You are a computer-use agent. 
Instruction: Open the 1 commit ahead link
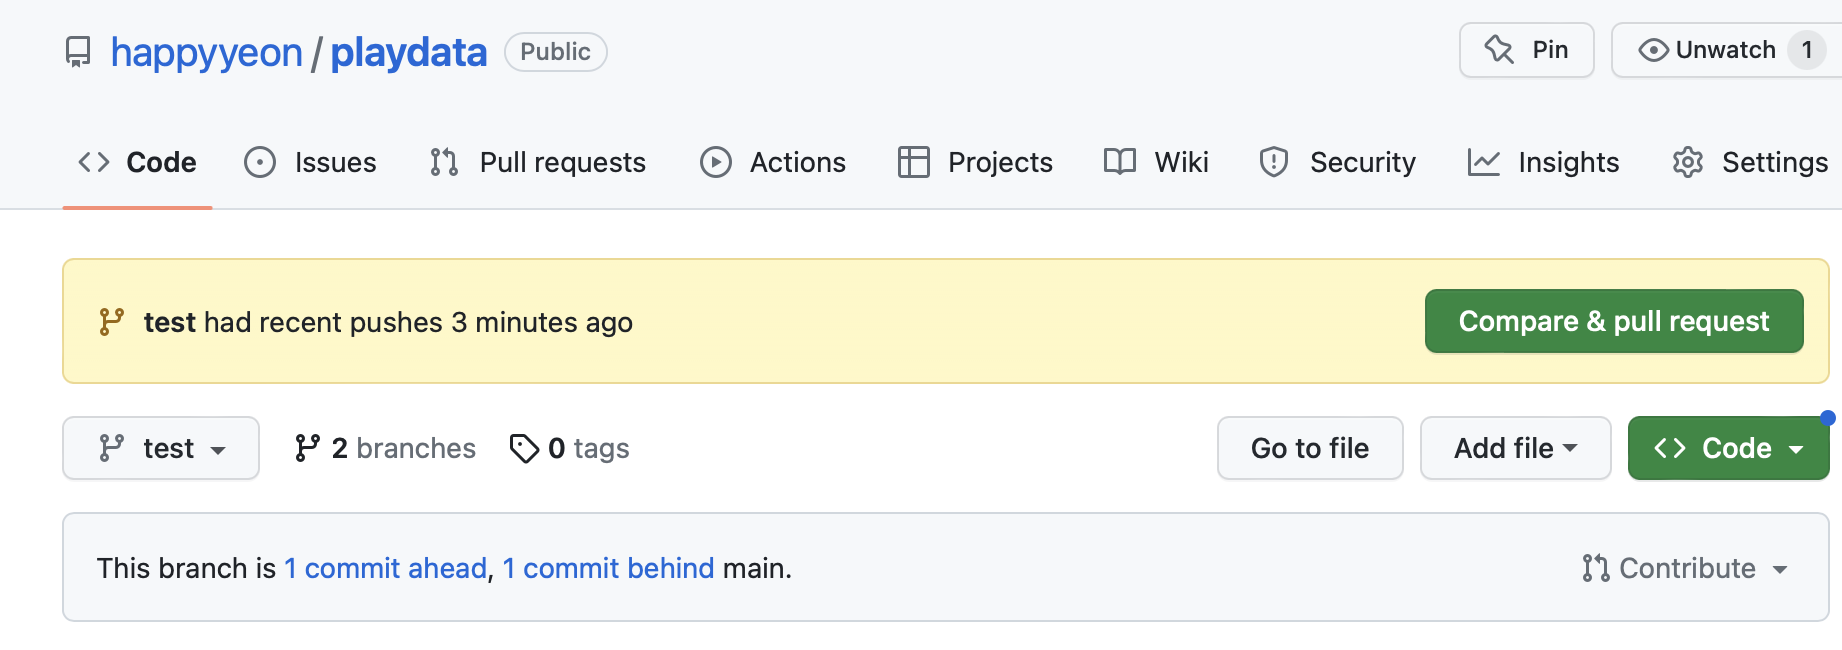[386, 568]
